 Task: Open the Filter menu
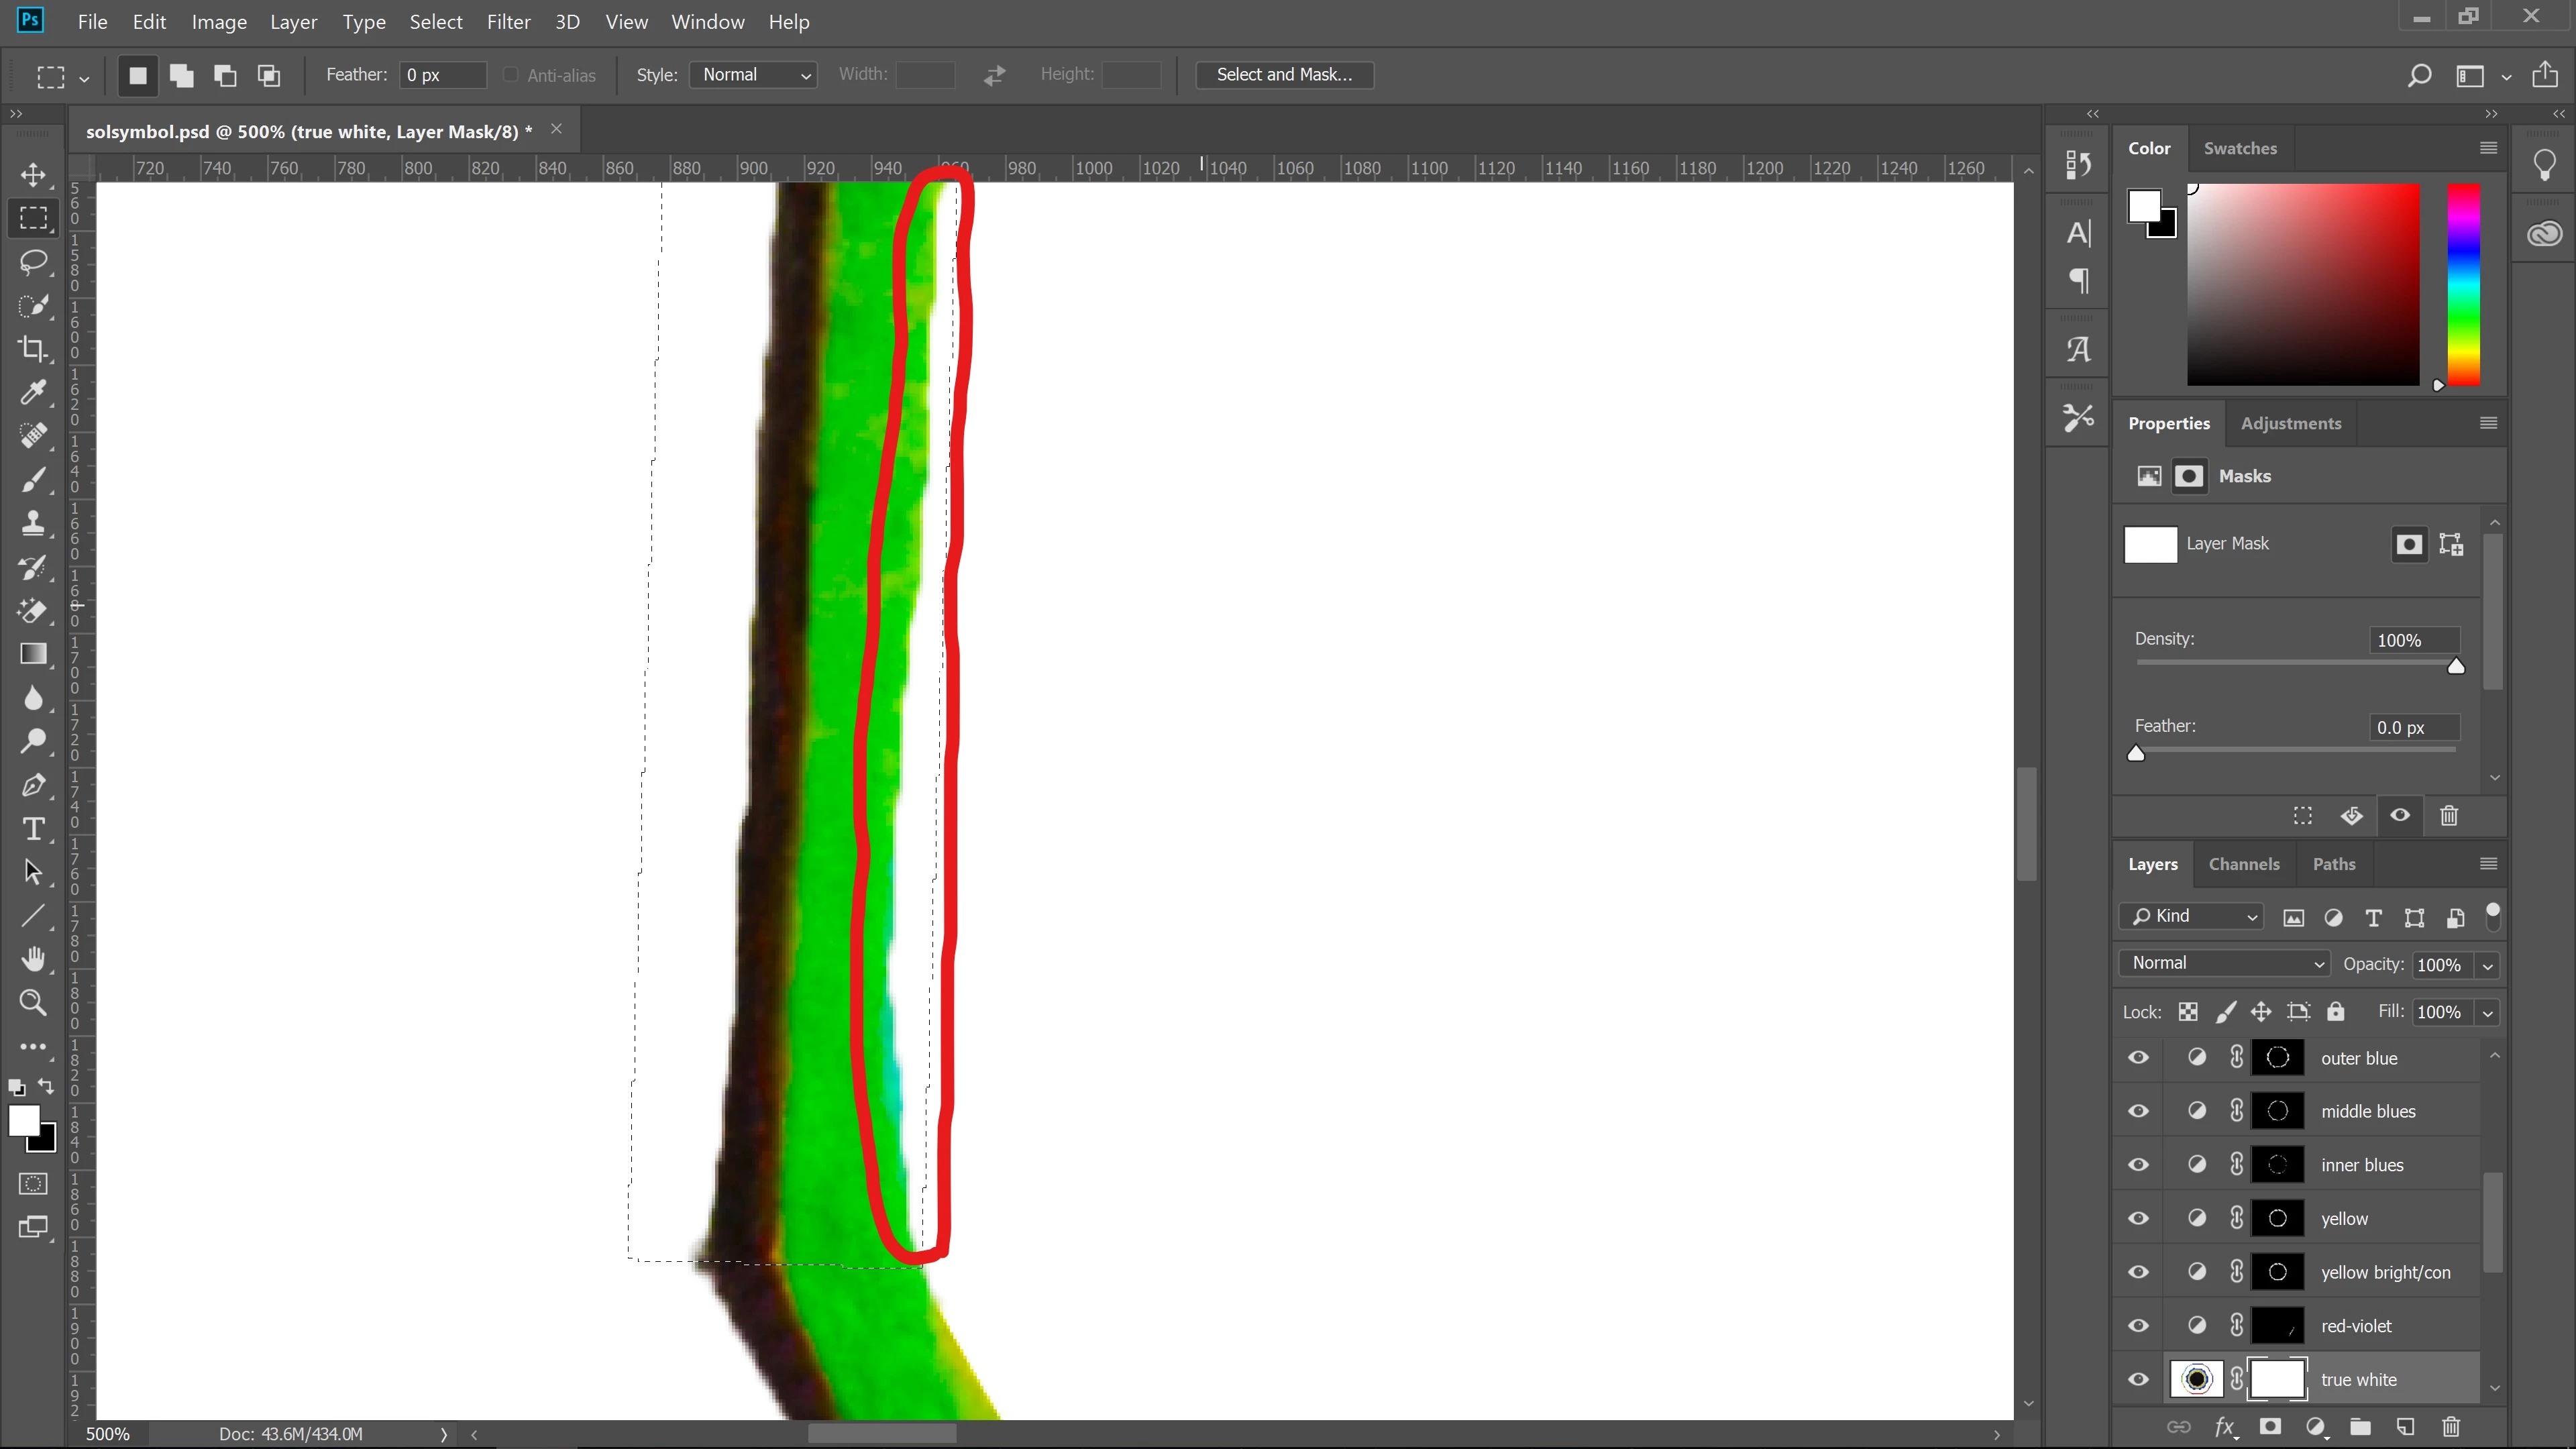coord(508,22)
